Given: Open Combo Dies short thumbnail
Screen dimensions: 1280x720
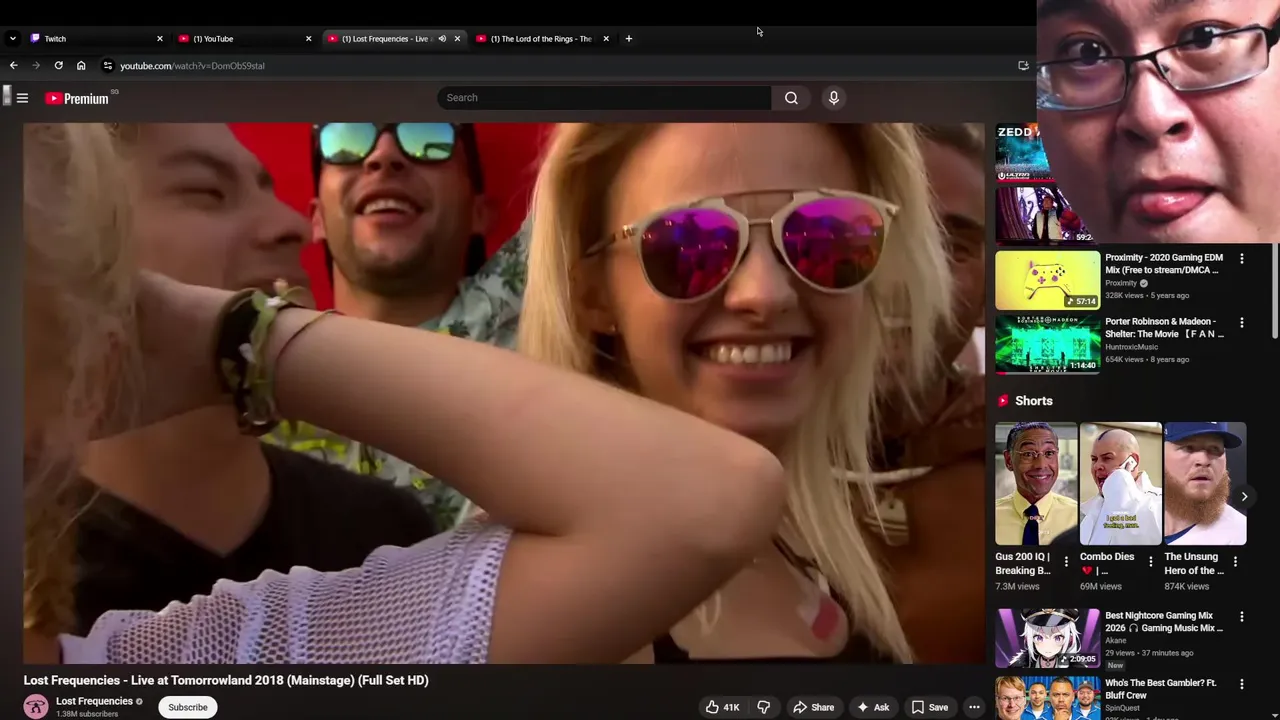Looking at the screenshot, I should [x=1120, y=483].
